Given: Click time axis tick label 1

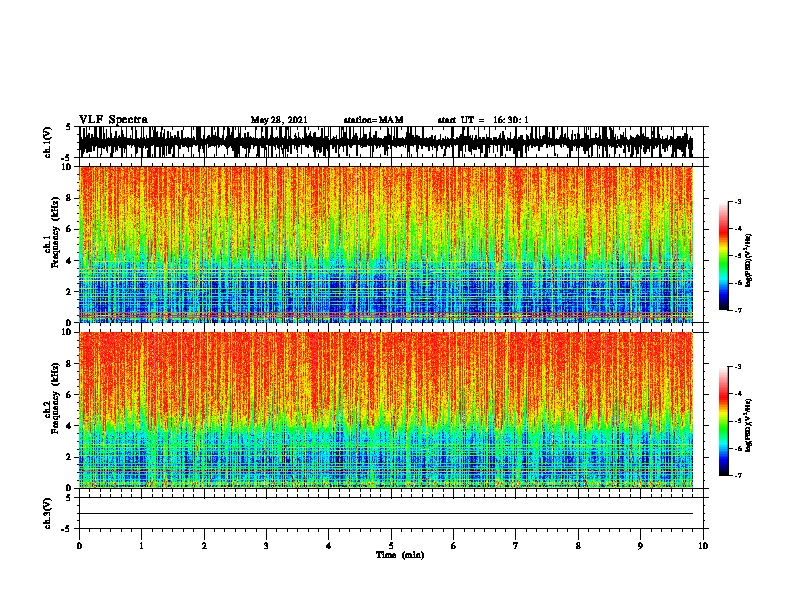Looking at the screenshot, I should click(142, 546).
